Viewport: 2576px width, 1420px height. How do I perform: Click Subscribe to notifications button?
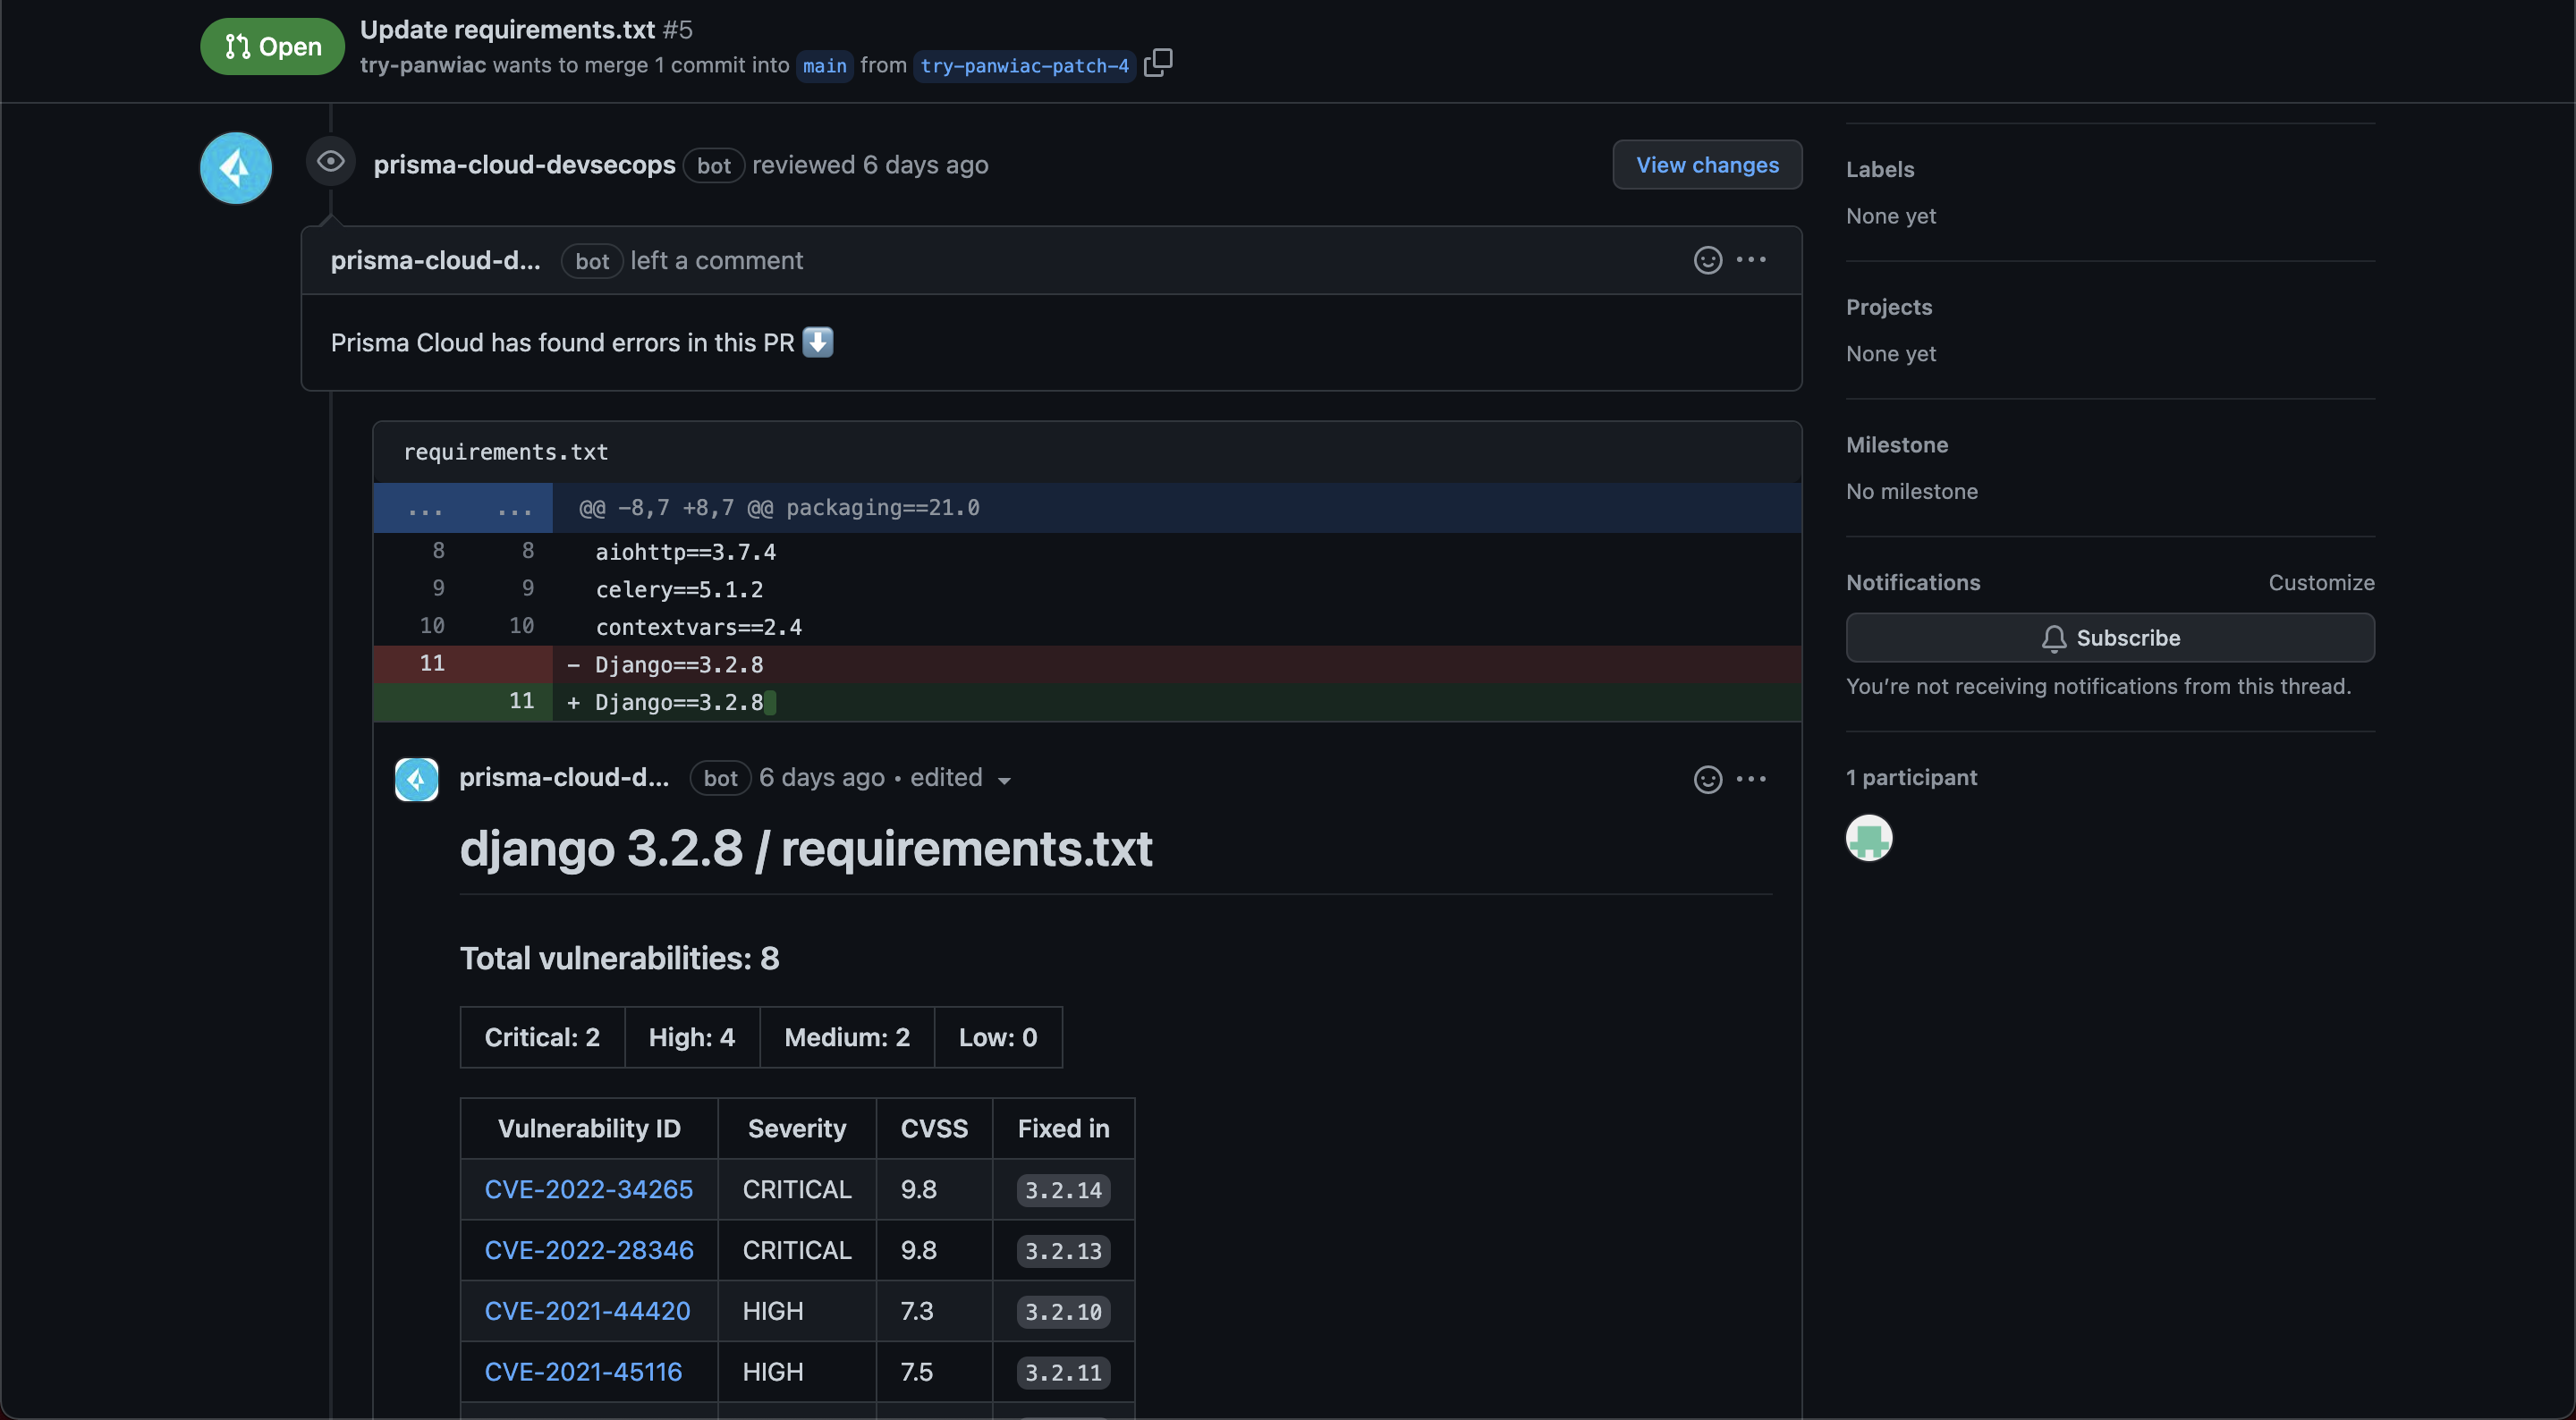tap(2109, 638)
